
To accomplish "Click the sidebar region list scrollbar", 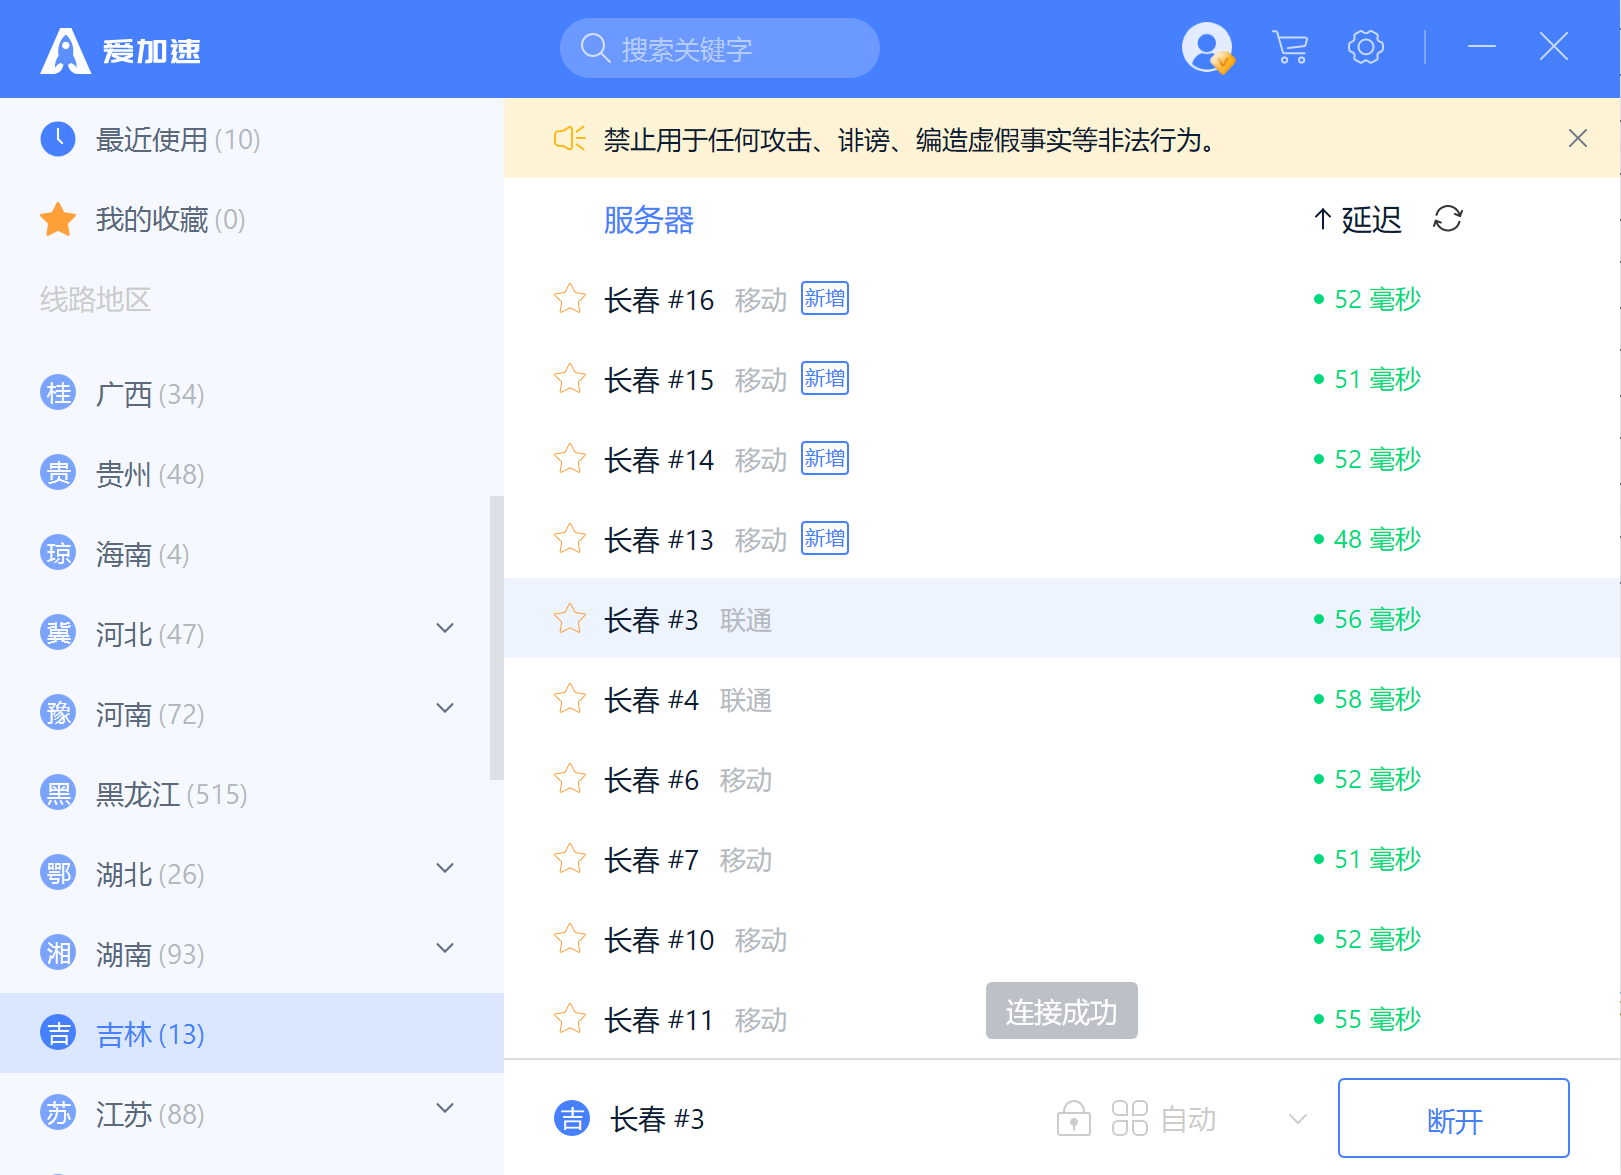I will [497, 637].
